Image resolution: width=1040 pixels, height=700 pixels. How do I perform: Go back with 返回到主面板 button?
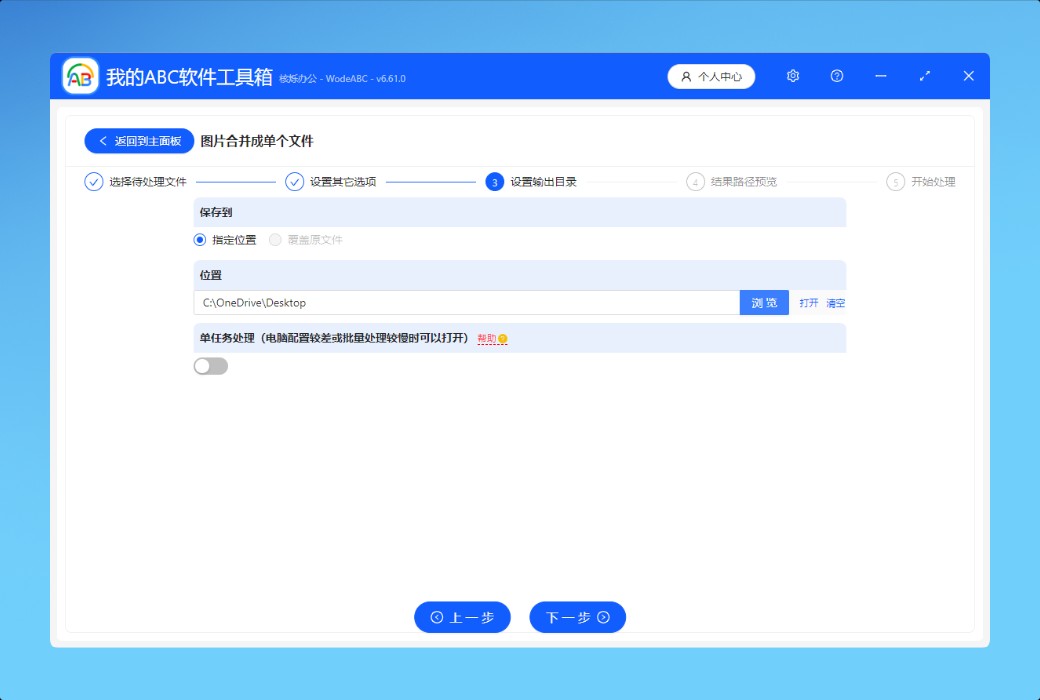click(139, 141)
